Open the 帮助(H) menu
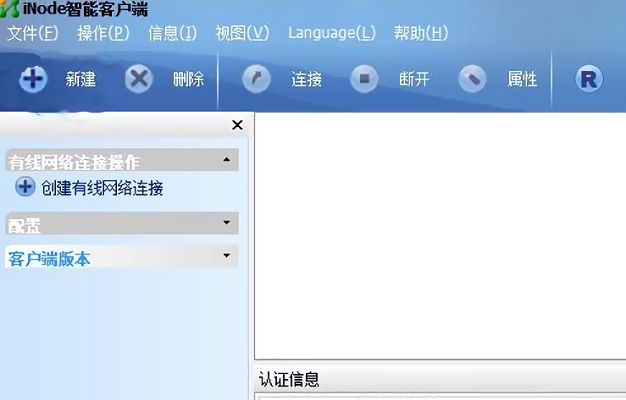Screen dimensions: 626x400 pos(421,33)
